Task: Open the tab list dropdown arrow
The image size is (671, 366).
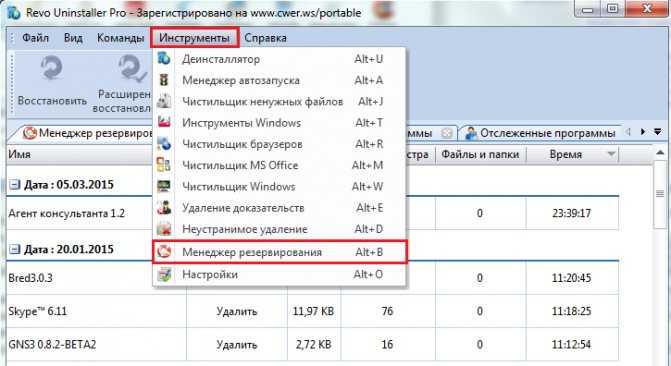Action: point(658,132)
